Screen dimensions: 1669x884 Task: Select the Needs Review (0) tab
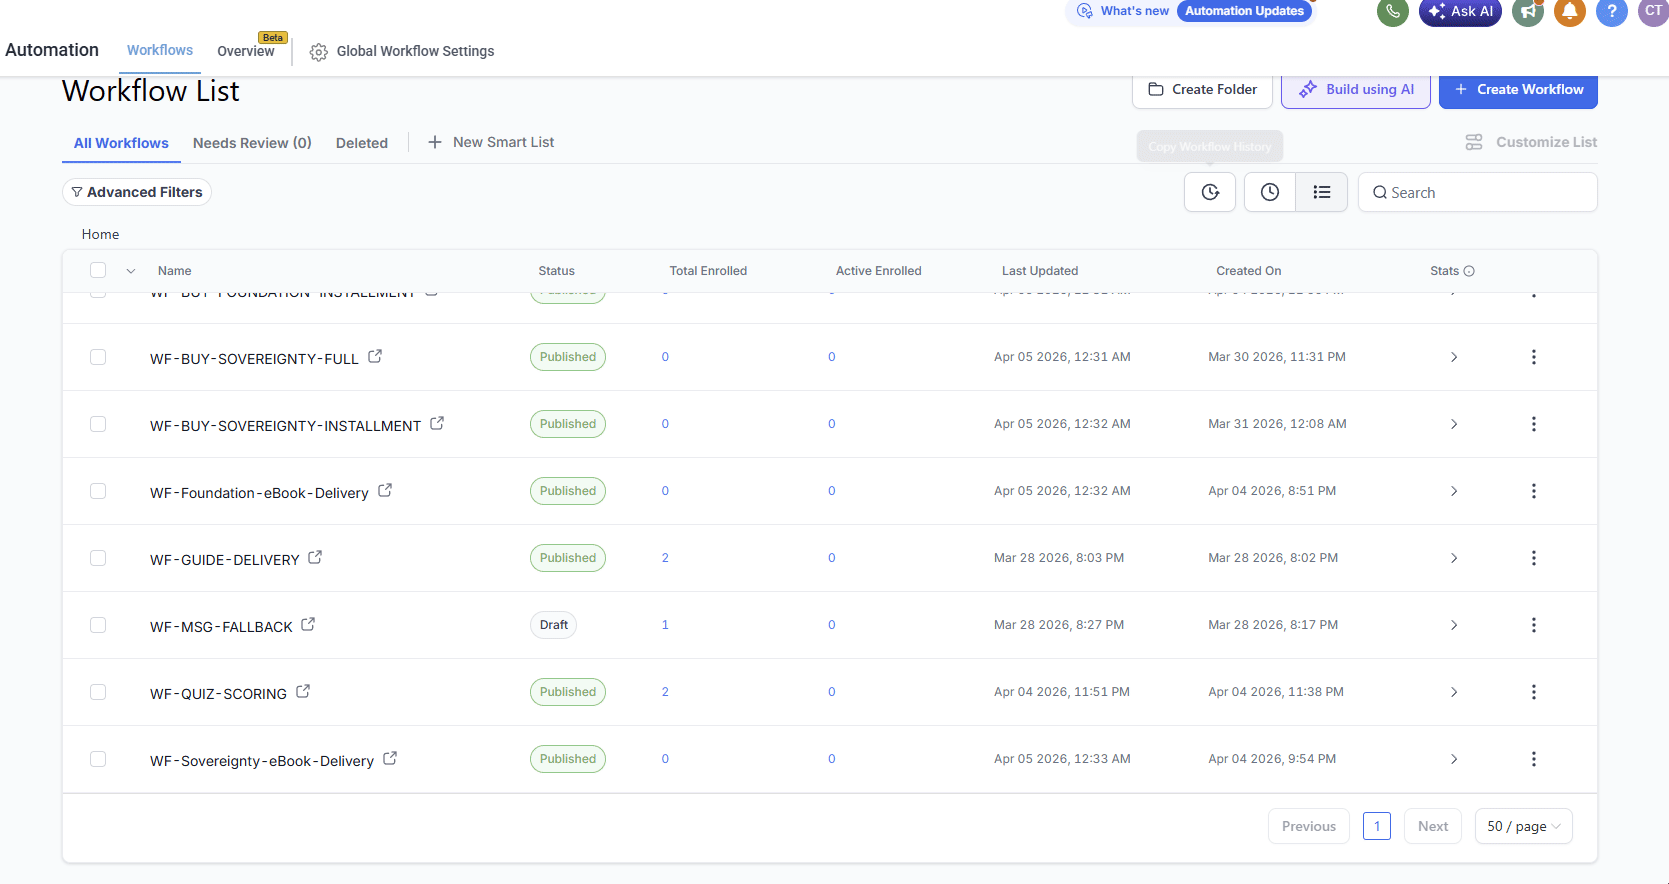[x=252, y=143]
